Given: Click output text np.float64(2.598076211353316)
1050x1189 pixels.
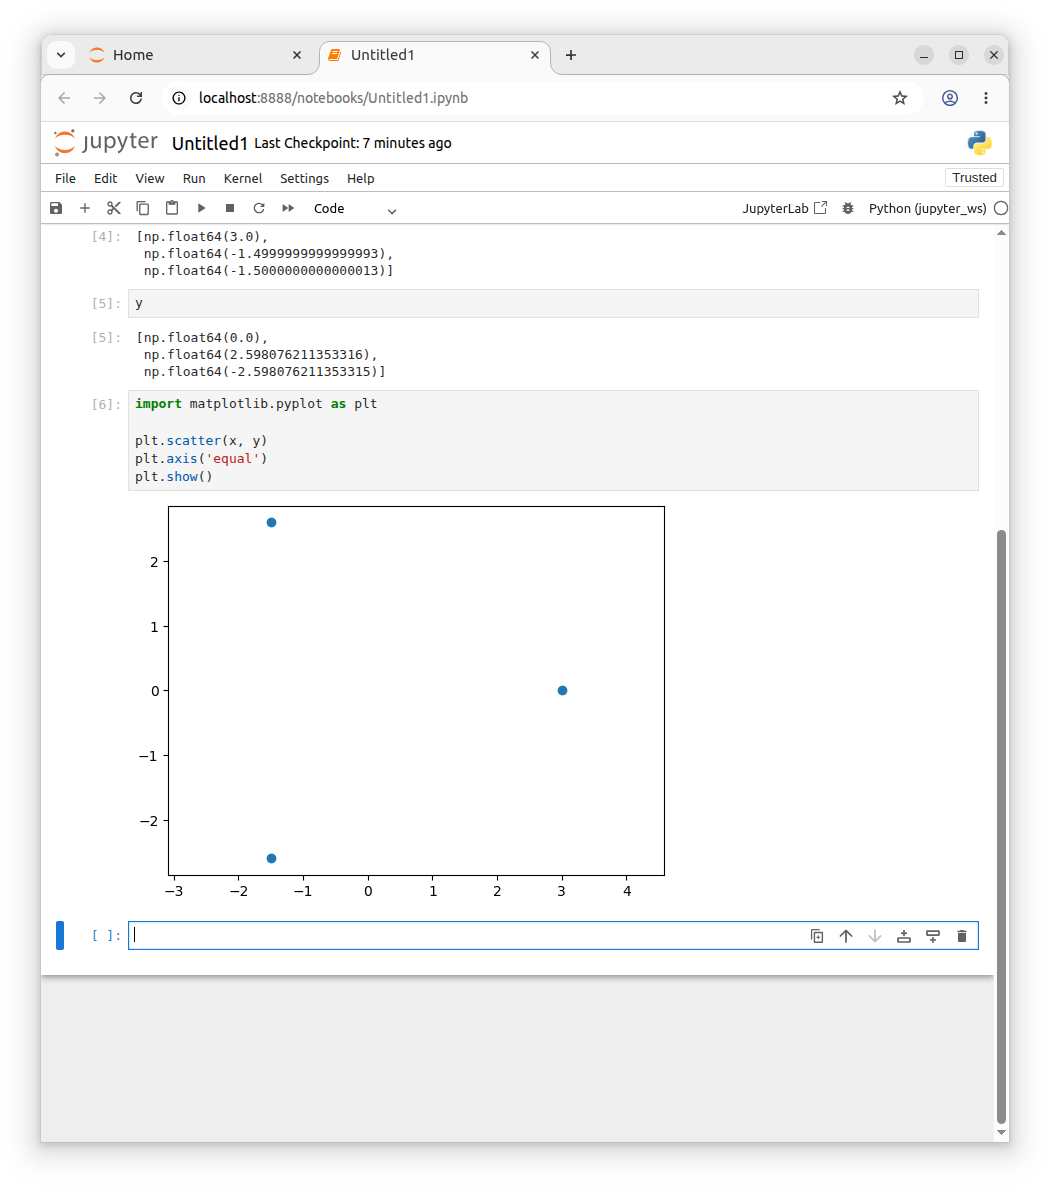Looking at the screenshot, I should (256, 354).
